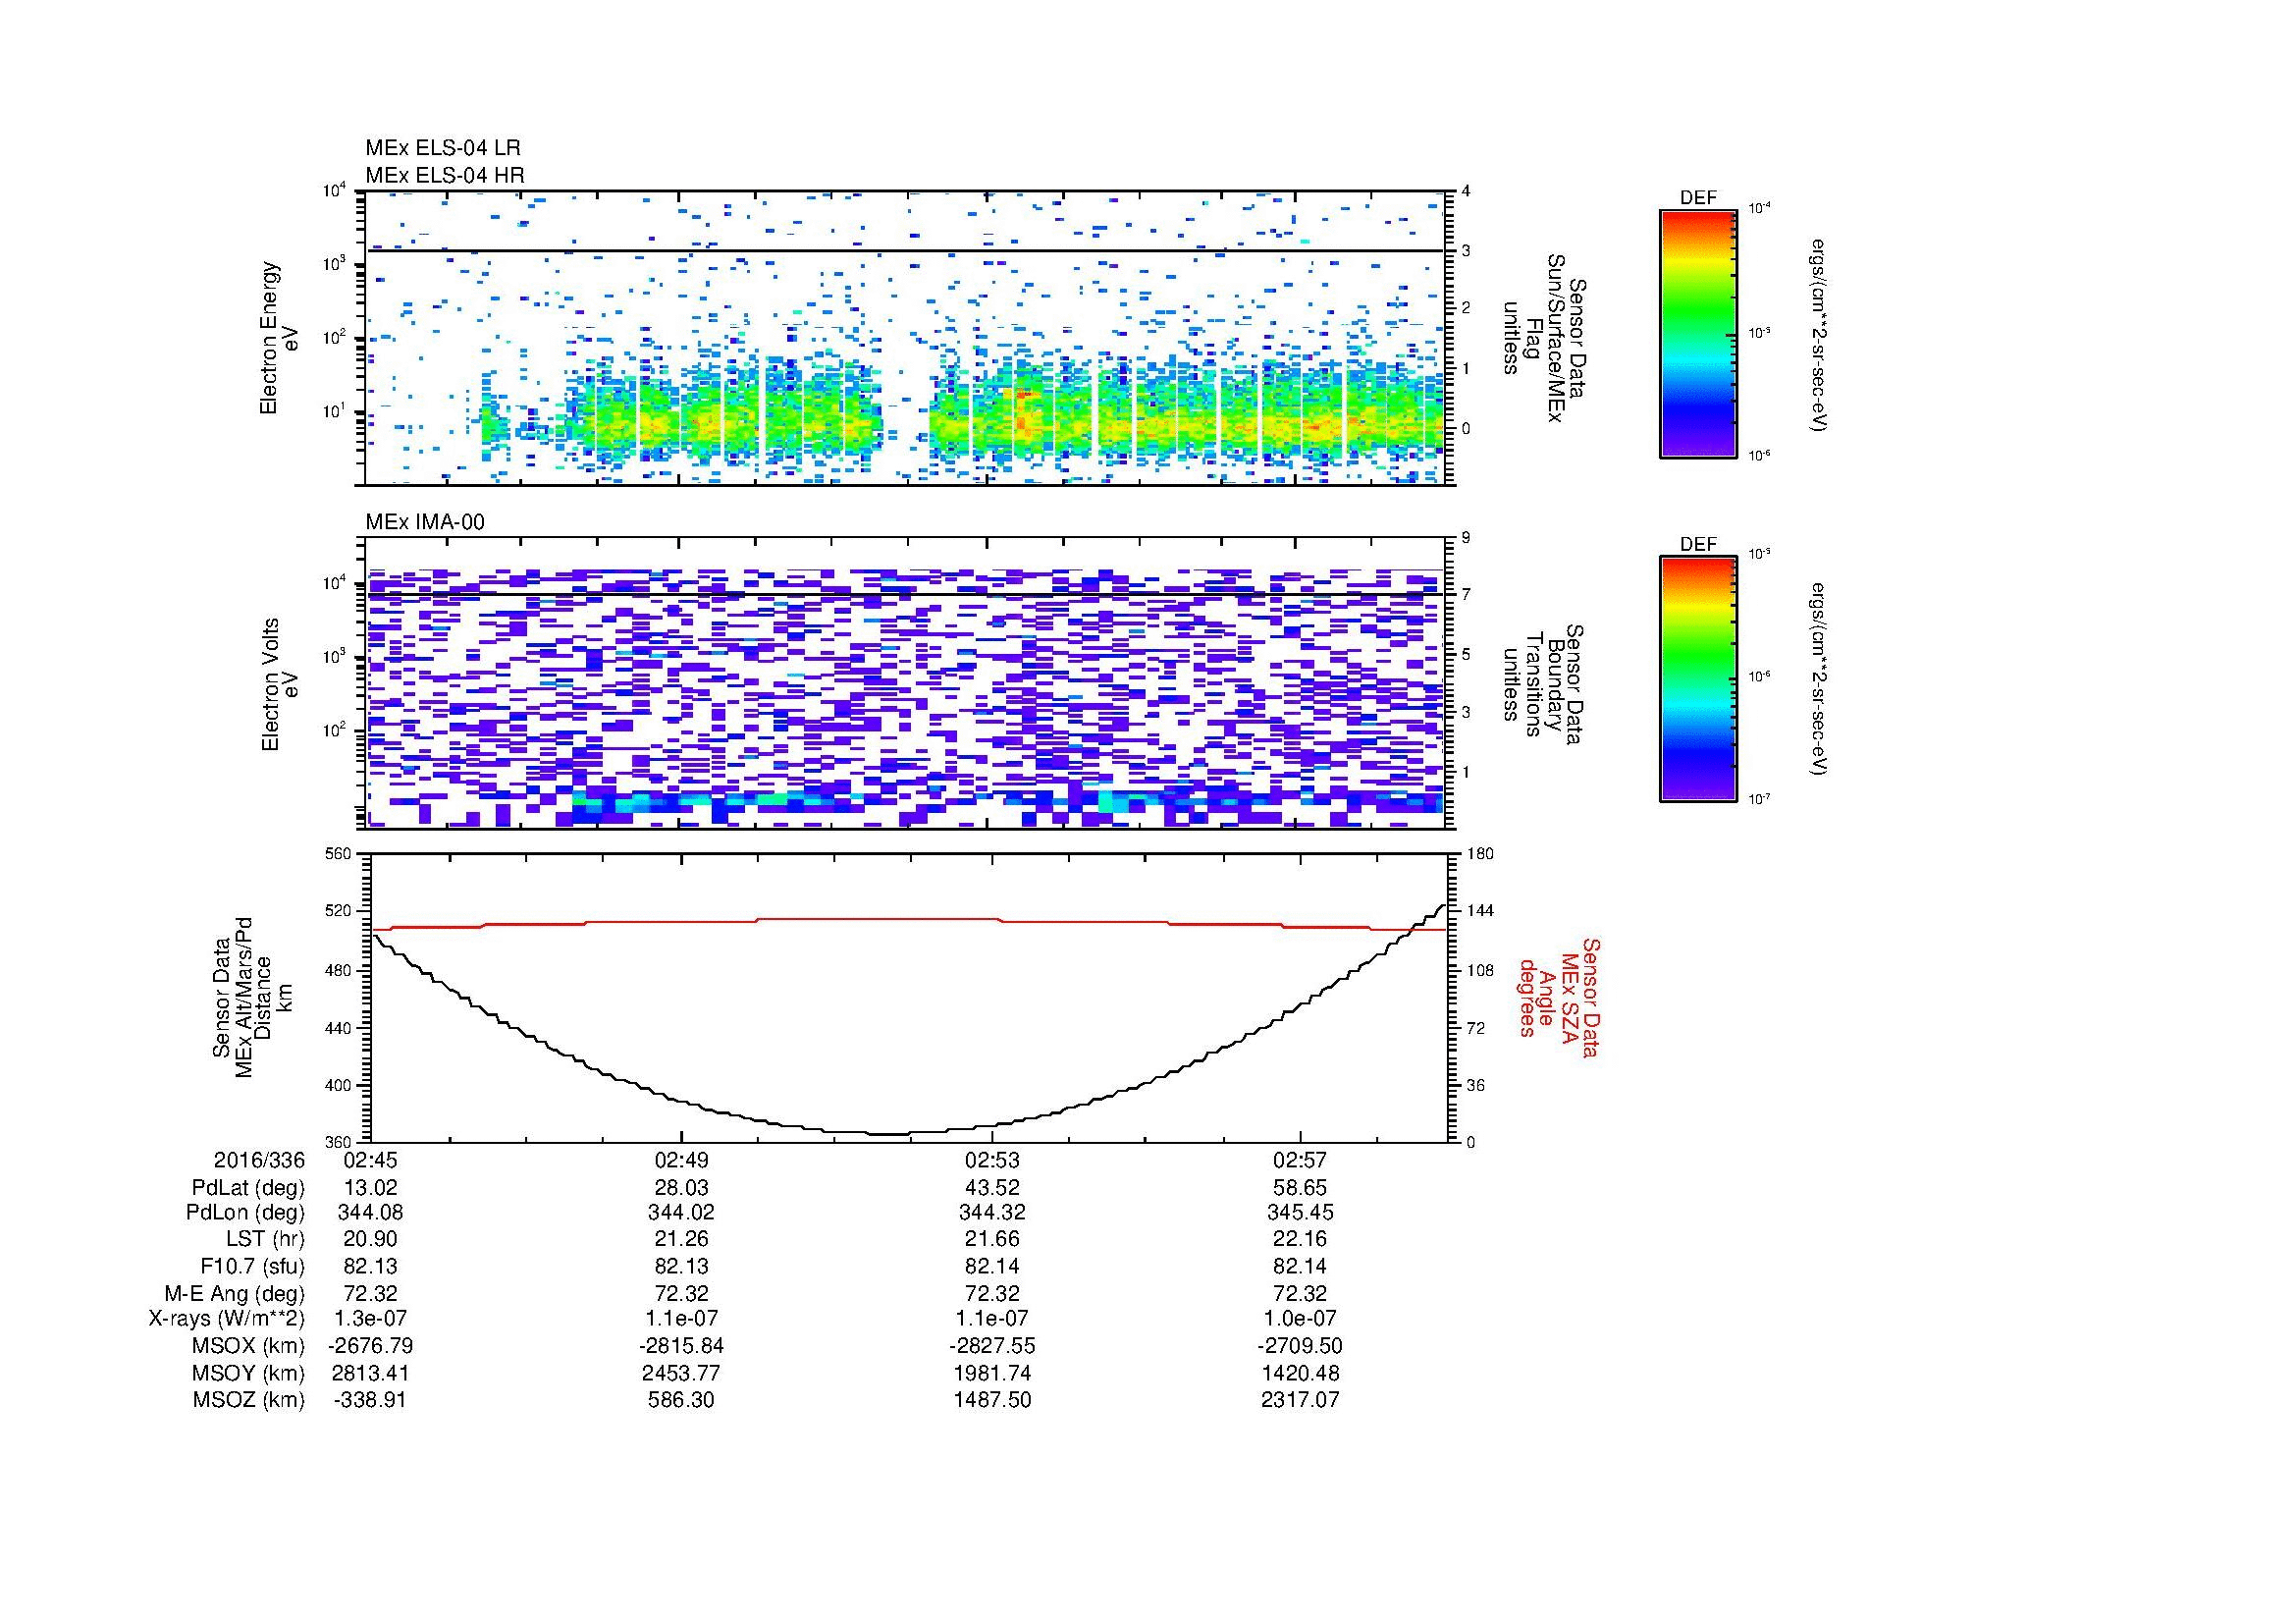Viewport: 2296px width, 1623px height.
Task: Click the 'MEx ELS-04 HR' title text
Action: pos(445,175)
